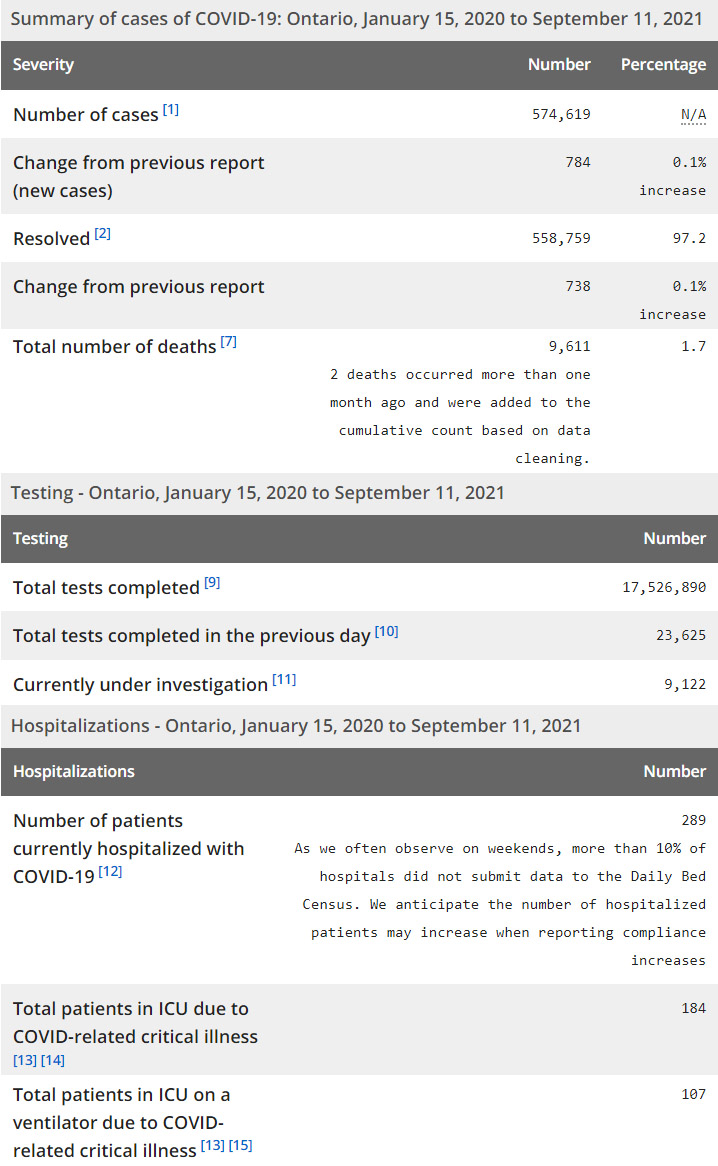
Task: Click footnote 12 for currently hospitalized patients
Action: [x=110, y=872]
